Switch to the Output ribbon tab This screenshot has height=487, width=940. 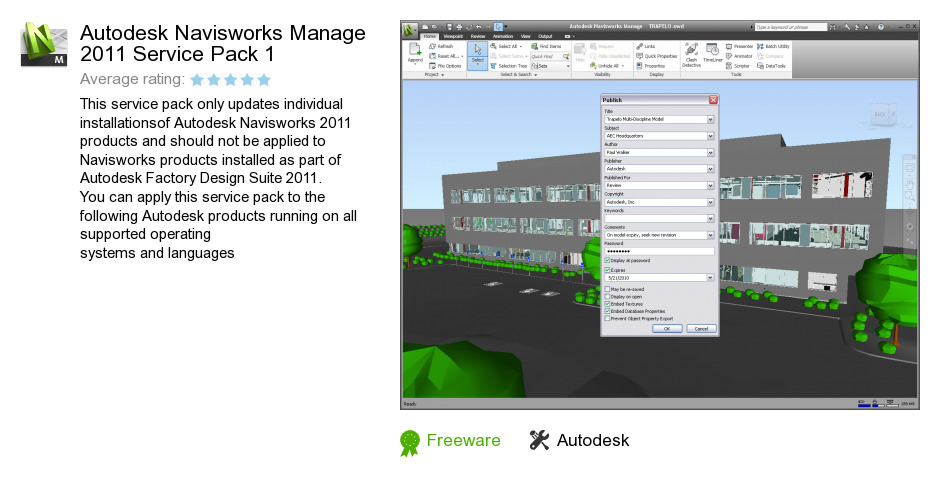click(545, 37)
